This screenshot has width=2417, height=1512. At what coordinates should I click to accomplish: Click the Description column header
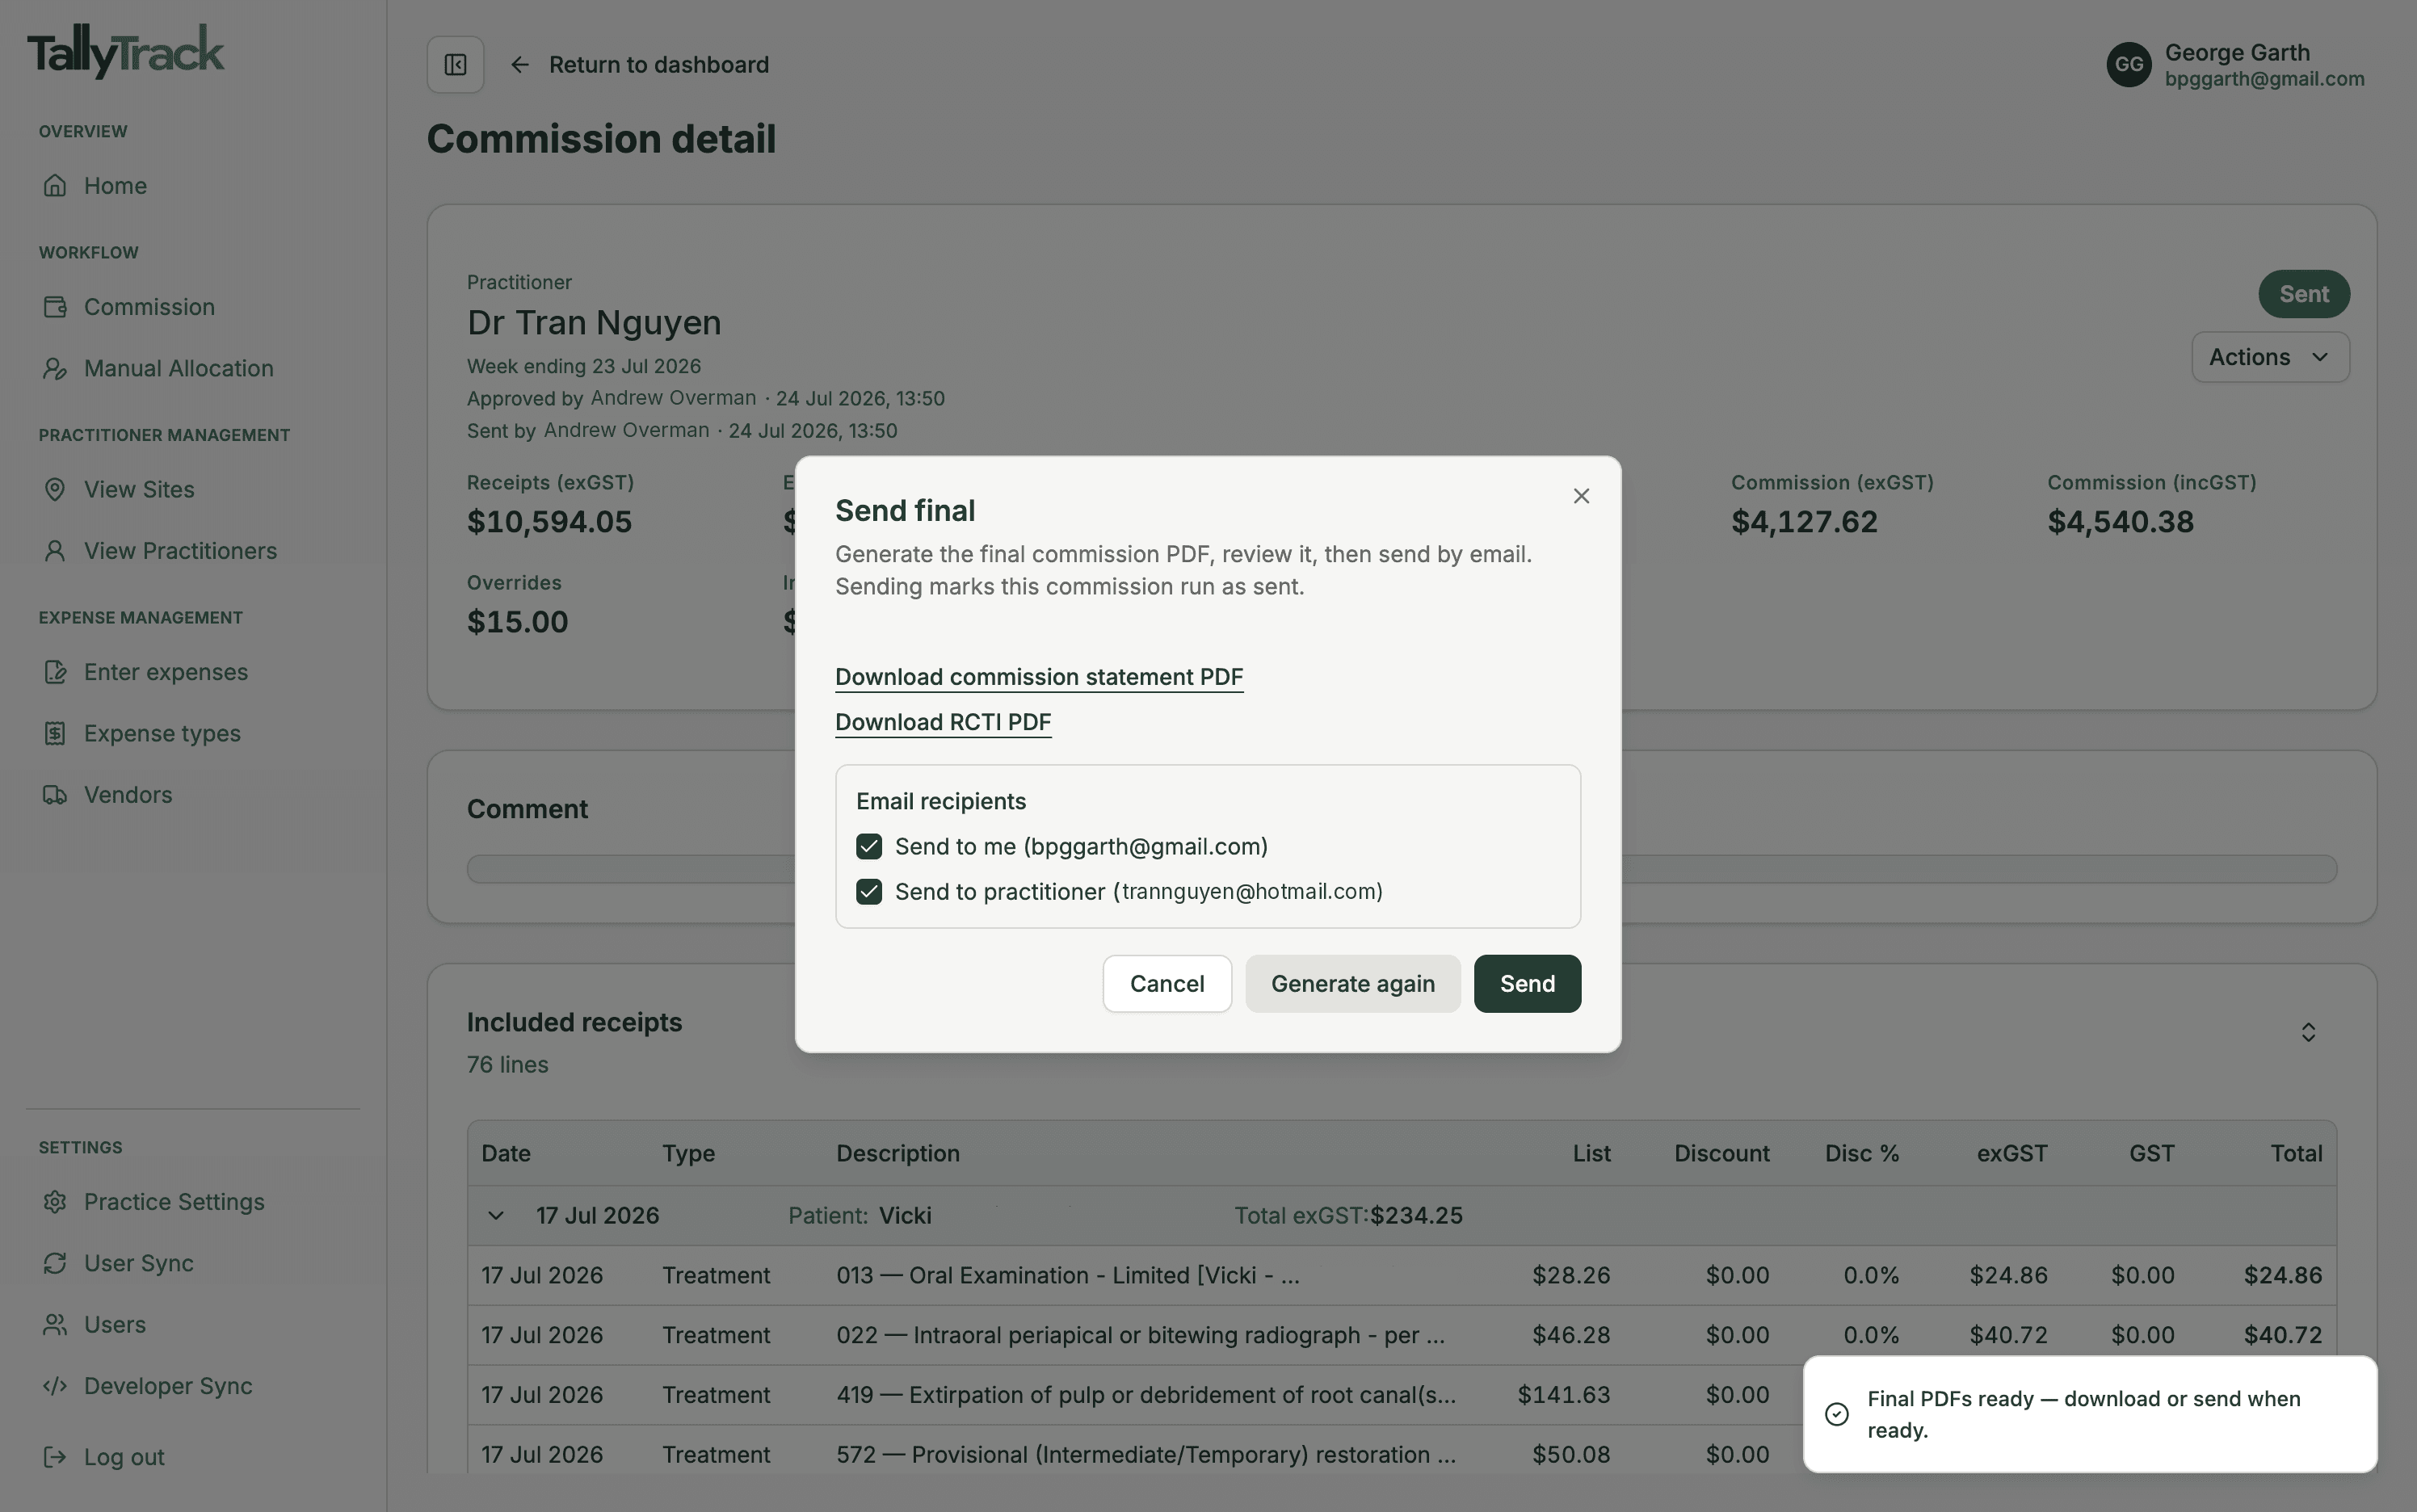[x=898, y=1154]
